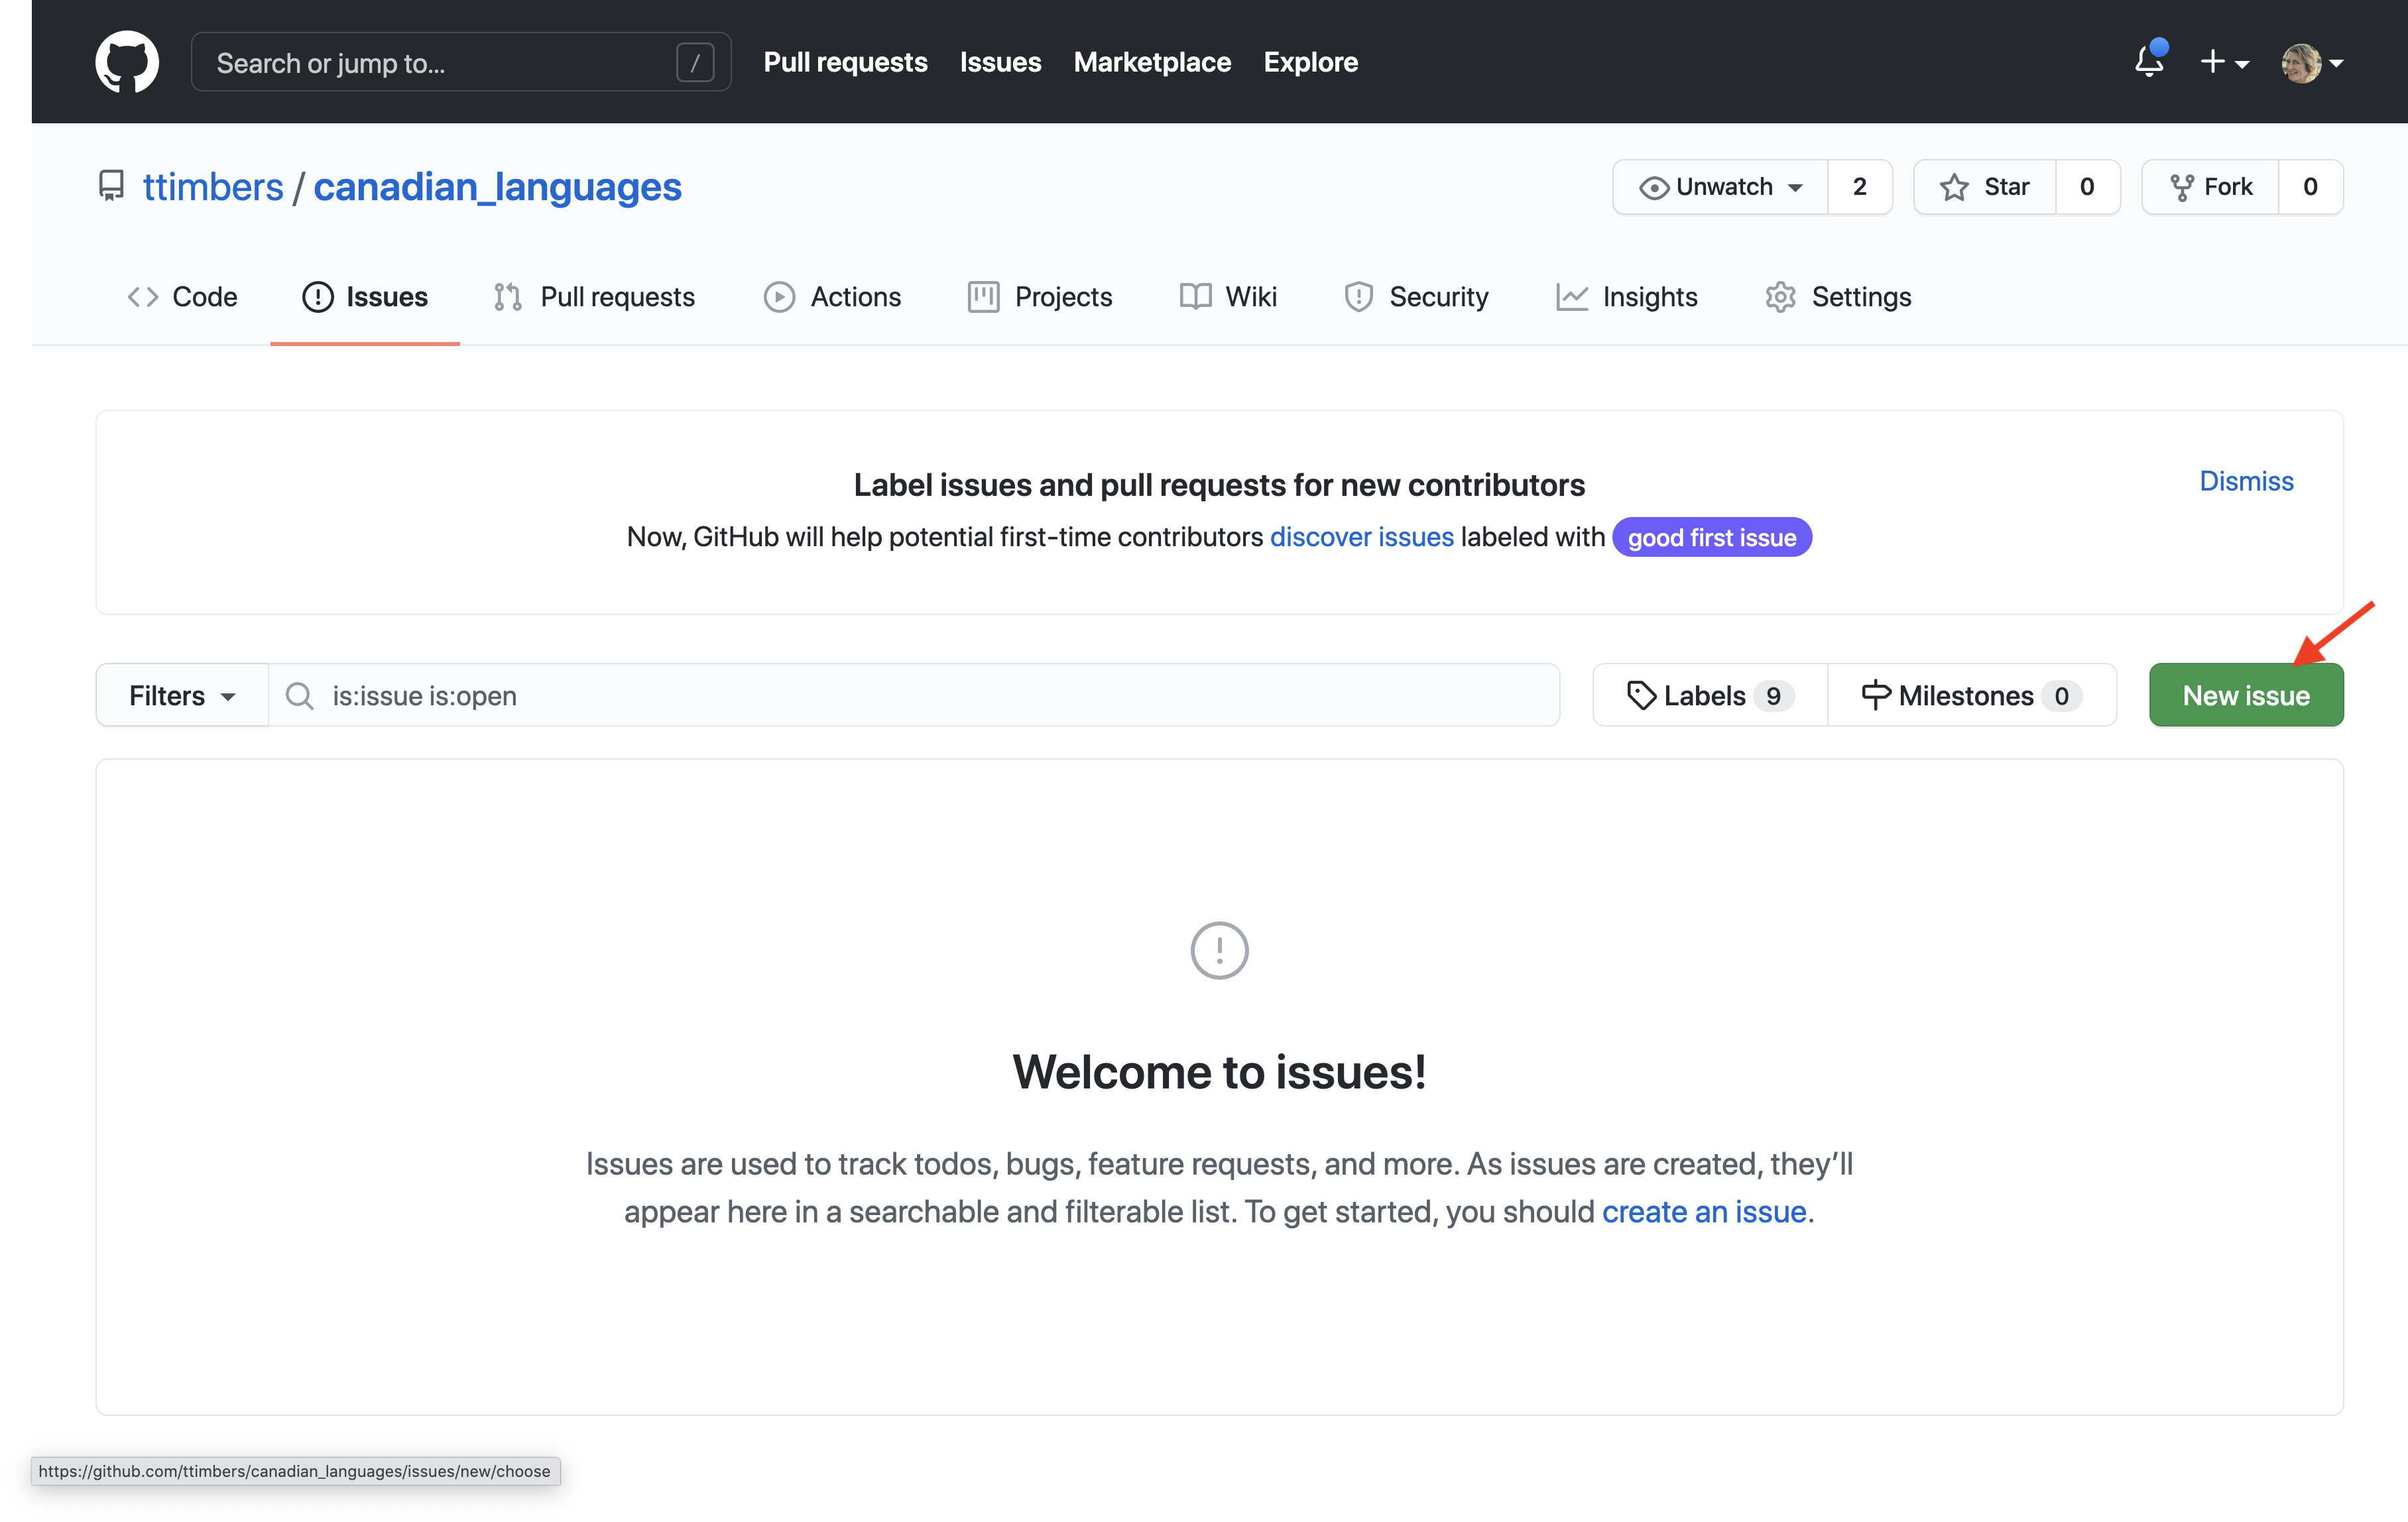Click the slash keyboard shortcut hint icon

695,62
